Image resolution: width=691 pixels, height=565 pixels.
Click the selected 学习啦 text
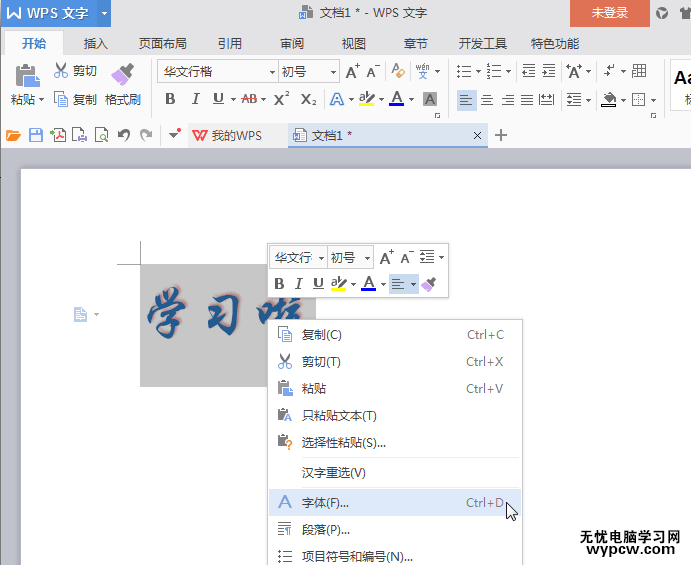pyautogui.click(x=225, y=314)
